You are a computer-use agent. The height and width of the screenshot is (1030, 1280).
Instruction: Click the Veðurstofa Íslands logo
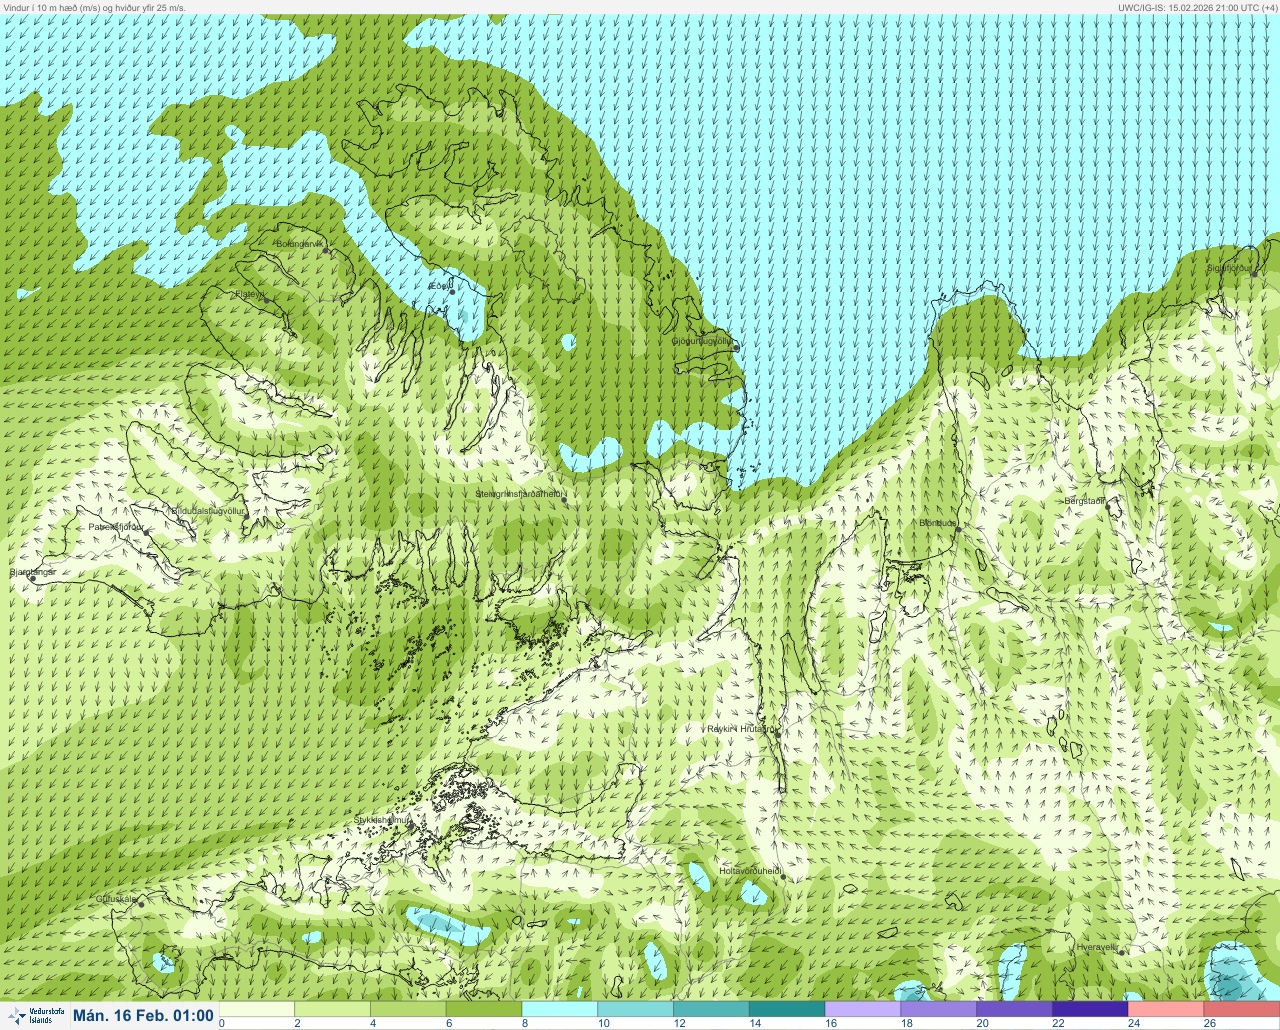pos(35,1015)
